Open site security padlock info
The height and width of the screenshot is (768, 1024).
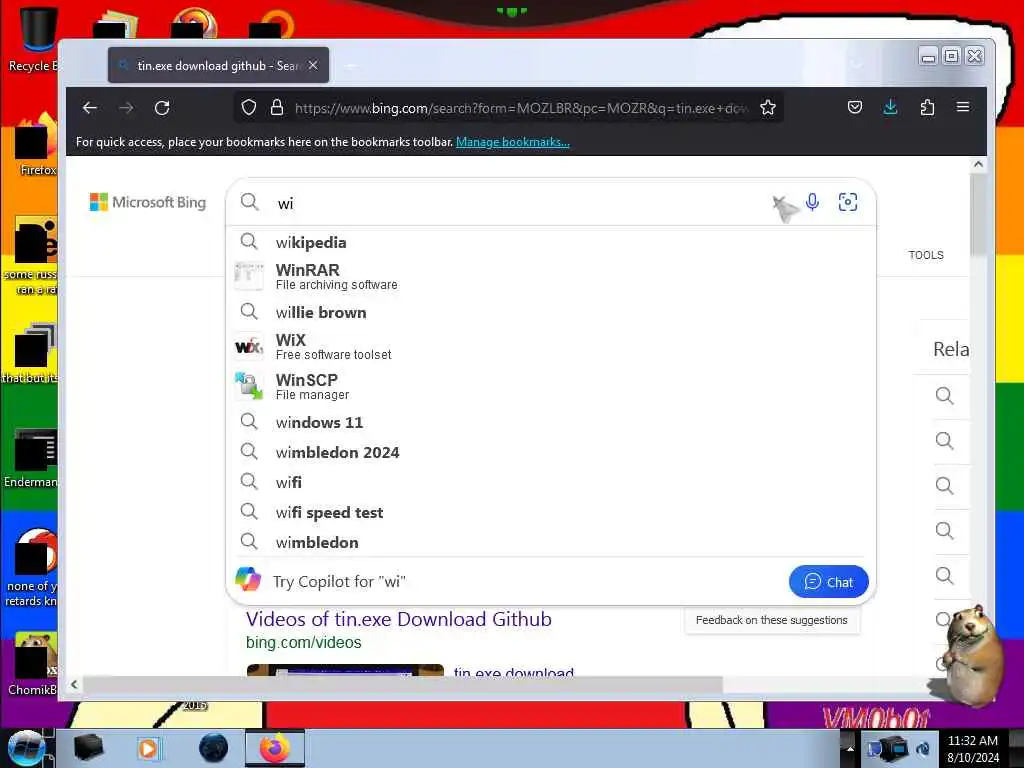coord(277,108)
